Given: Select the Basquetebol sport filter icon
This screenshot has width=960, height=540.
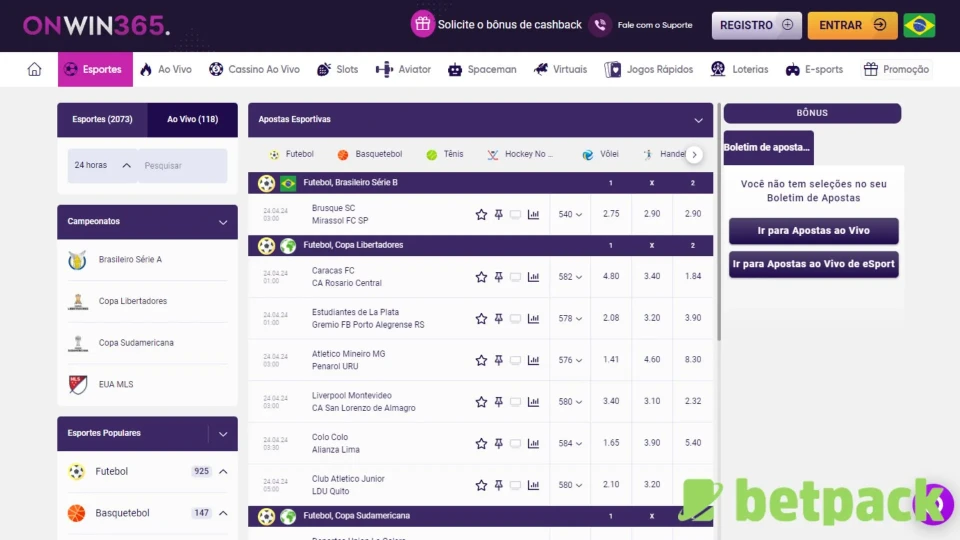Looking at the screenshot, I should click(x=343, y=155).
